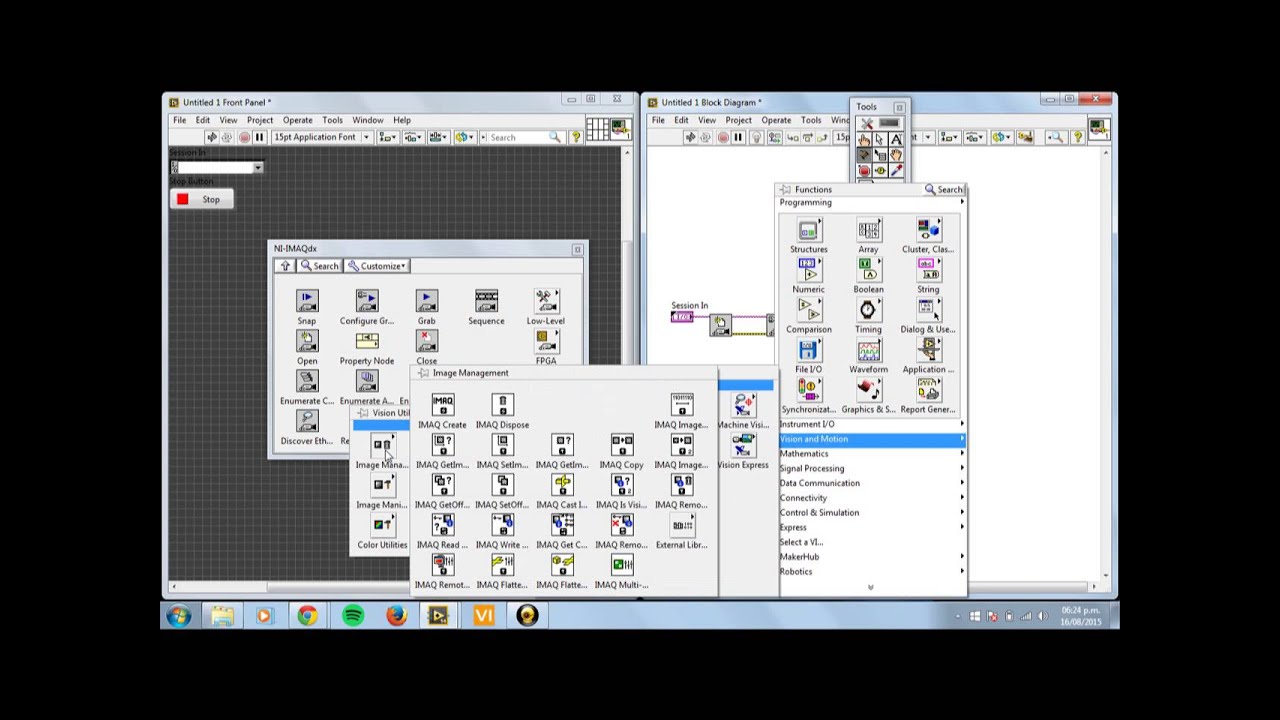This screenshot has width=1280, height=720.
Task: Open the Low-Level subpalette icon
Action: point(546,301)
